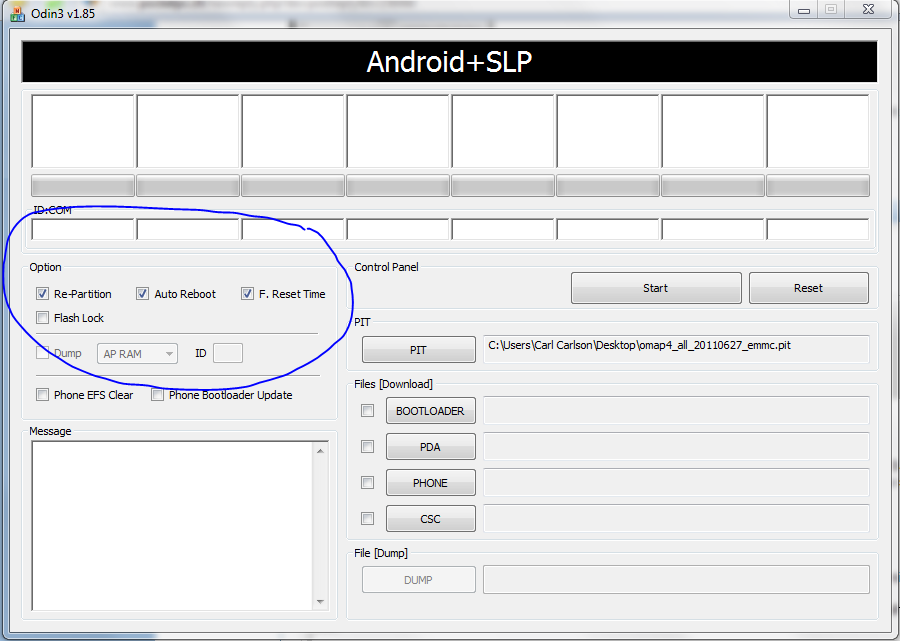Minimize the Odin3 window
This screenshot has width=900, height=641.
point(804,10)
